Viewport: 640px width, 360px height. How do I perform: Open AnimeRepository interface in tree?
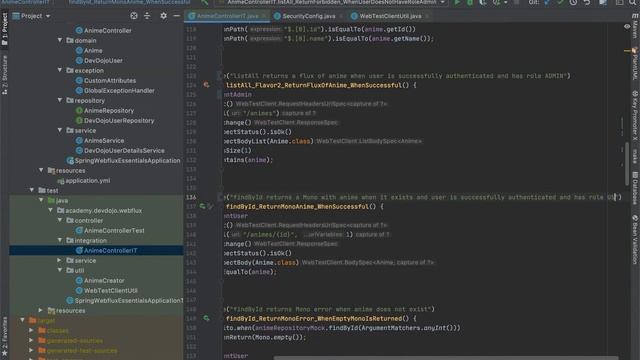105,111
